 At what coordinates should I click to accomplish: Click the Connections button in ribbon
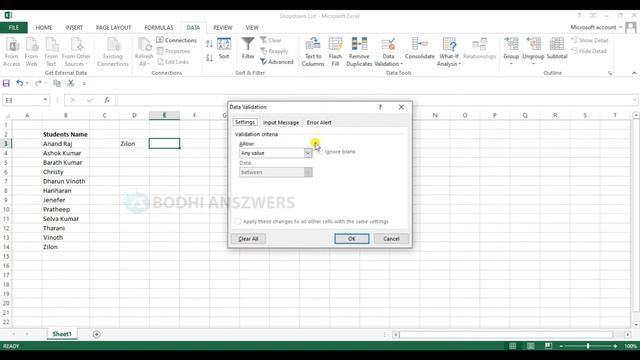coord(176,40)
